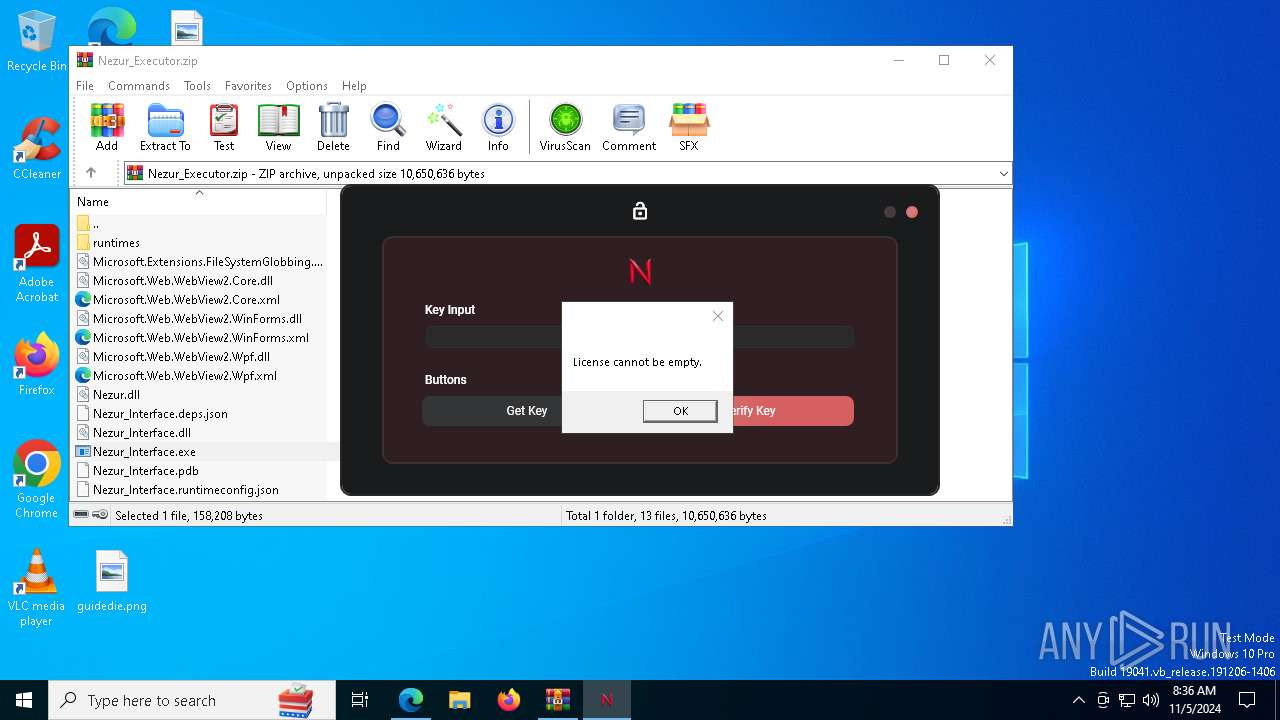Open the Commands menu
Screen dimensions: 1280x720
(x=139, y=86)
